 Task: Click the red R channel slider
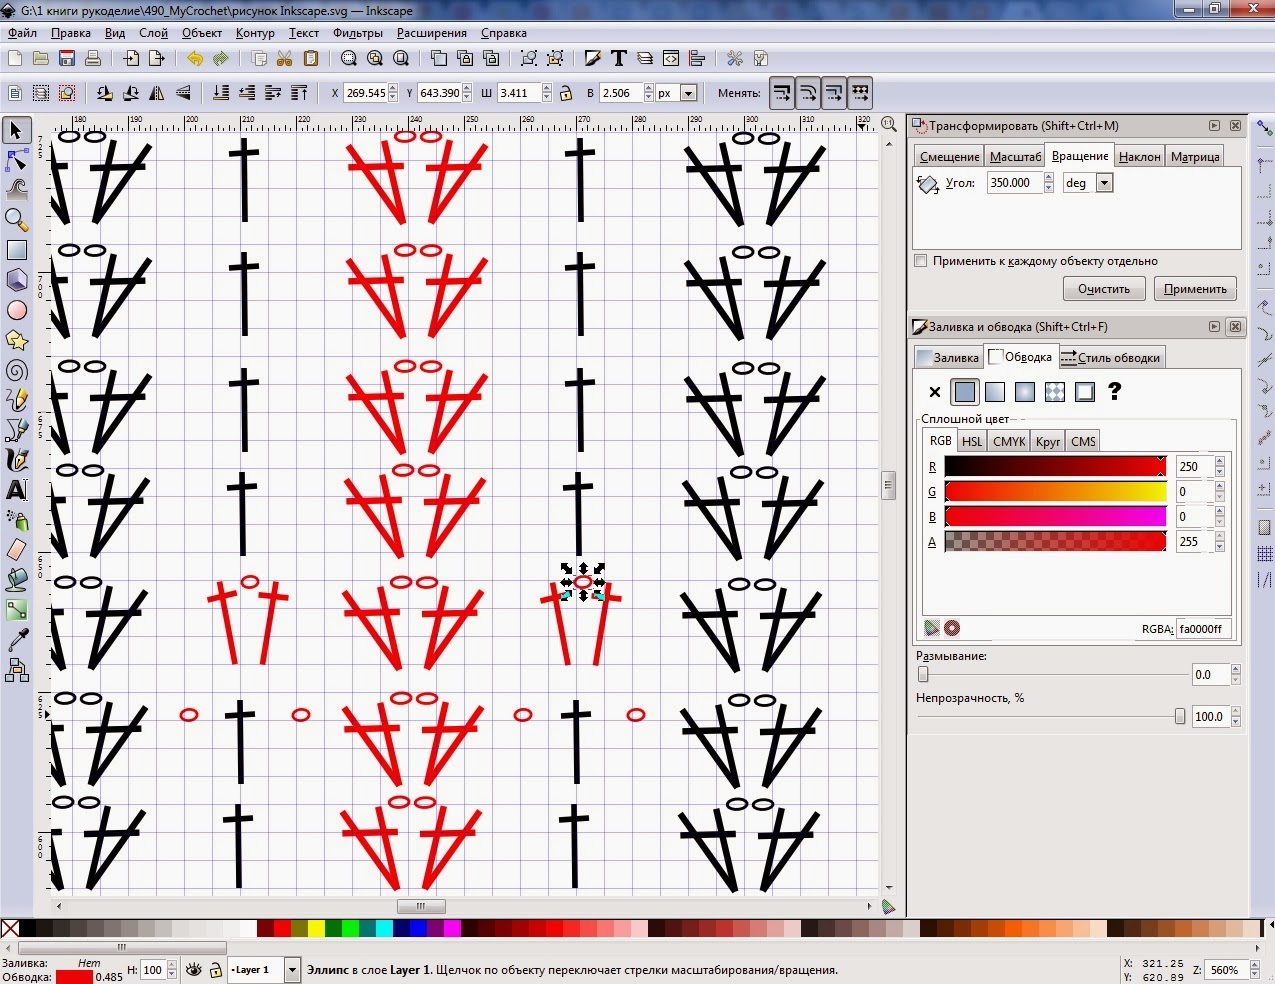point(1055,467)
